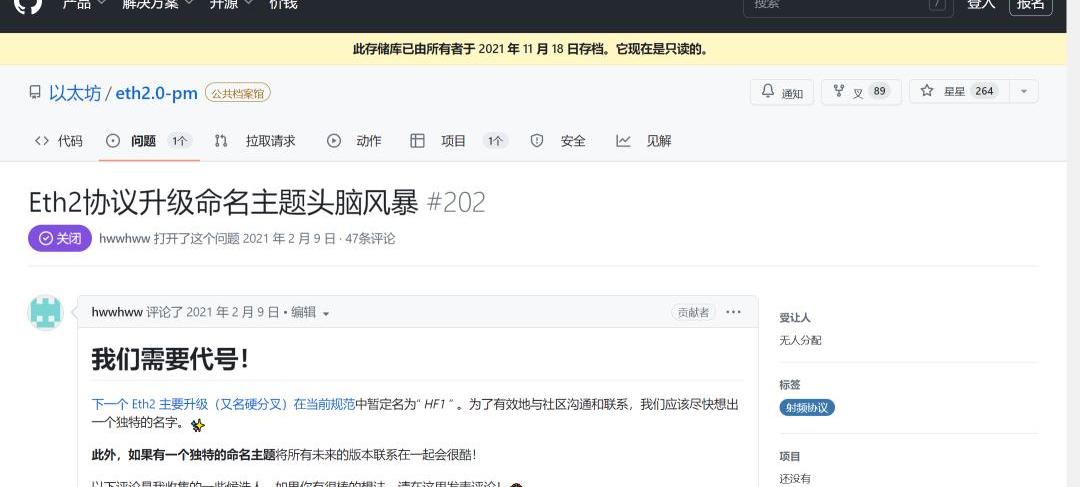Click the 射频协议 label tag
The height and width of the screenshot is (487, 1080).
[x=807, y=407]
